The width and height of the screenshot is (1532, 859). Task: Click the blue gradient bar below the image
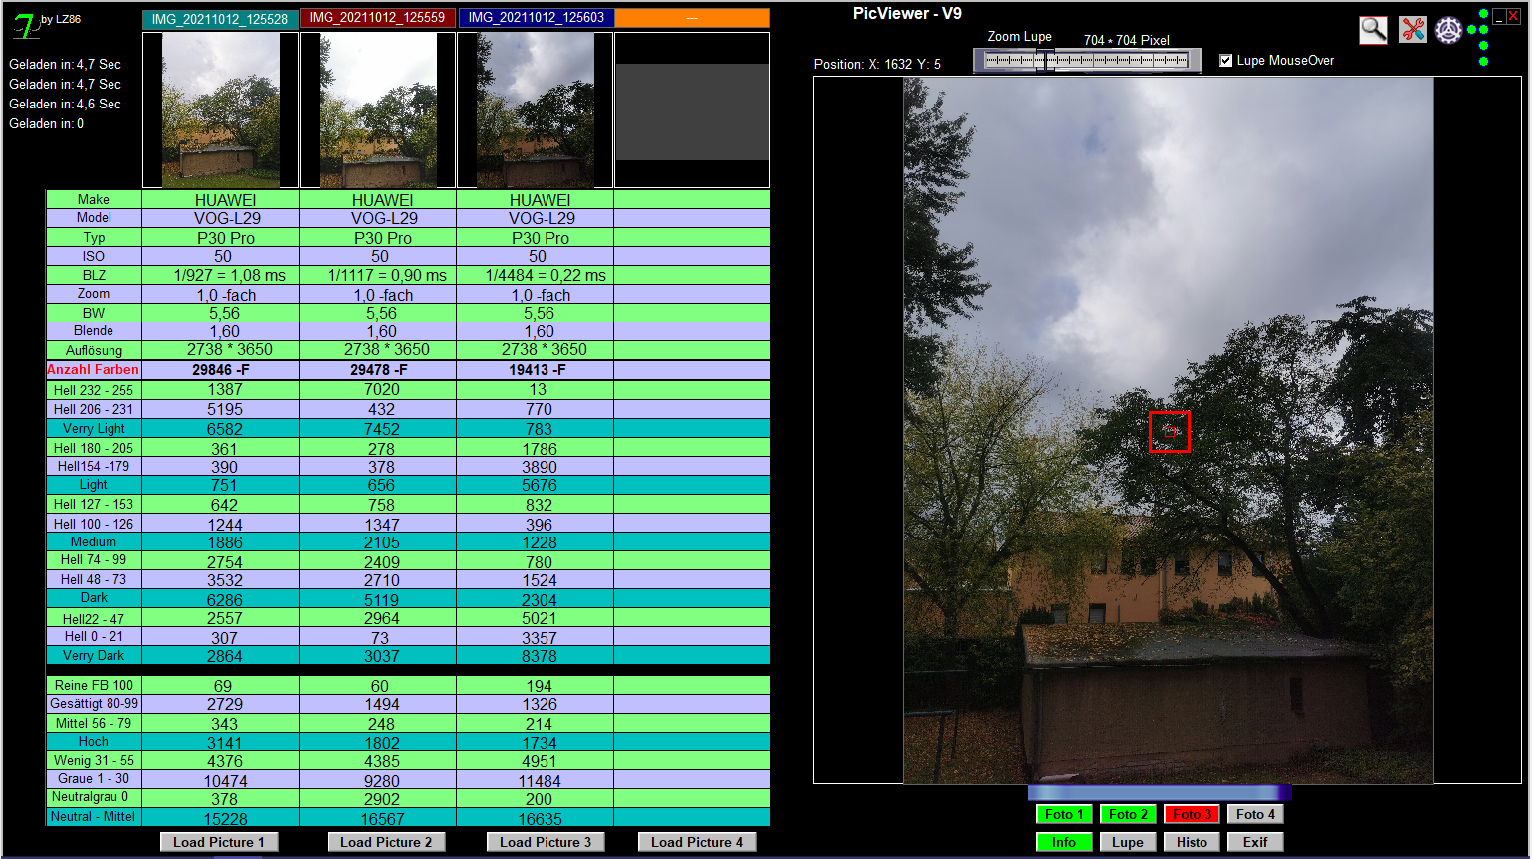point(1159,792)
